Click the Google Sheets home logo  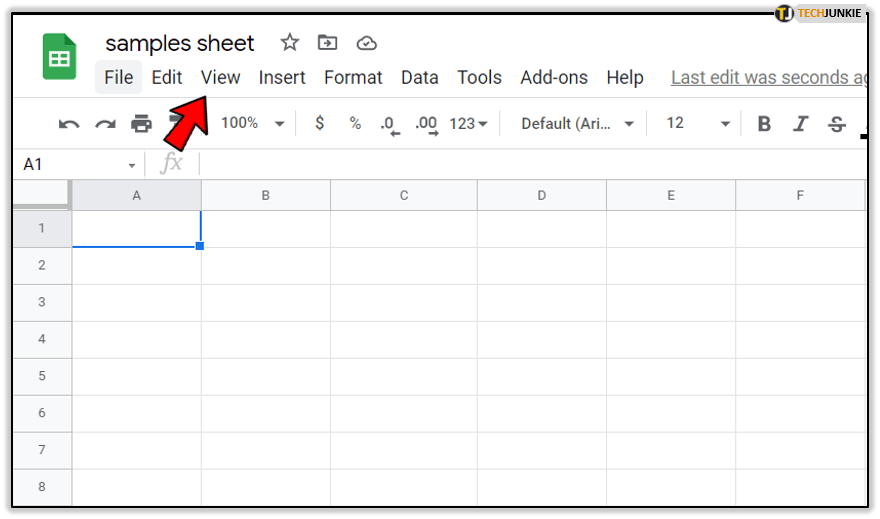tap(60, 57)
